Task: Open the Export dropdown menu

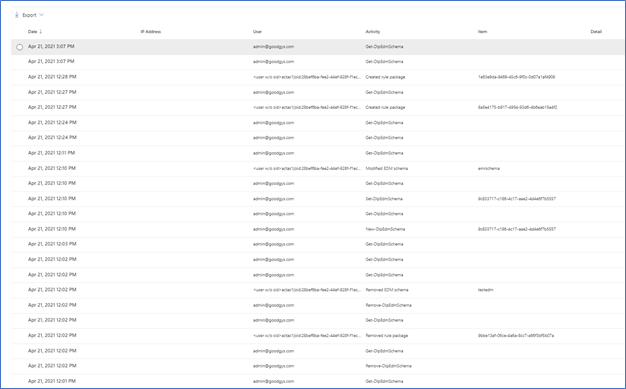Action: pyautogui.click(x=29, y=15)
